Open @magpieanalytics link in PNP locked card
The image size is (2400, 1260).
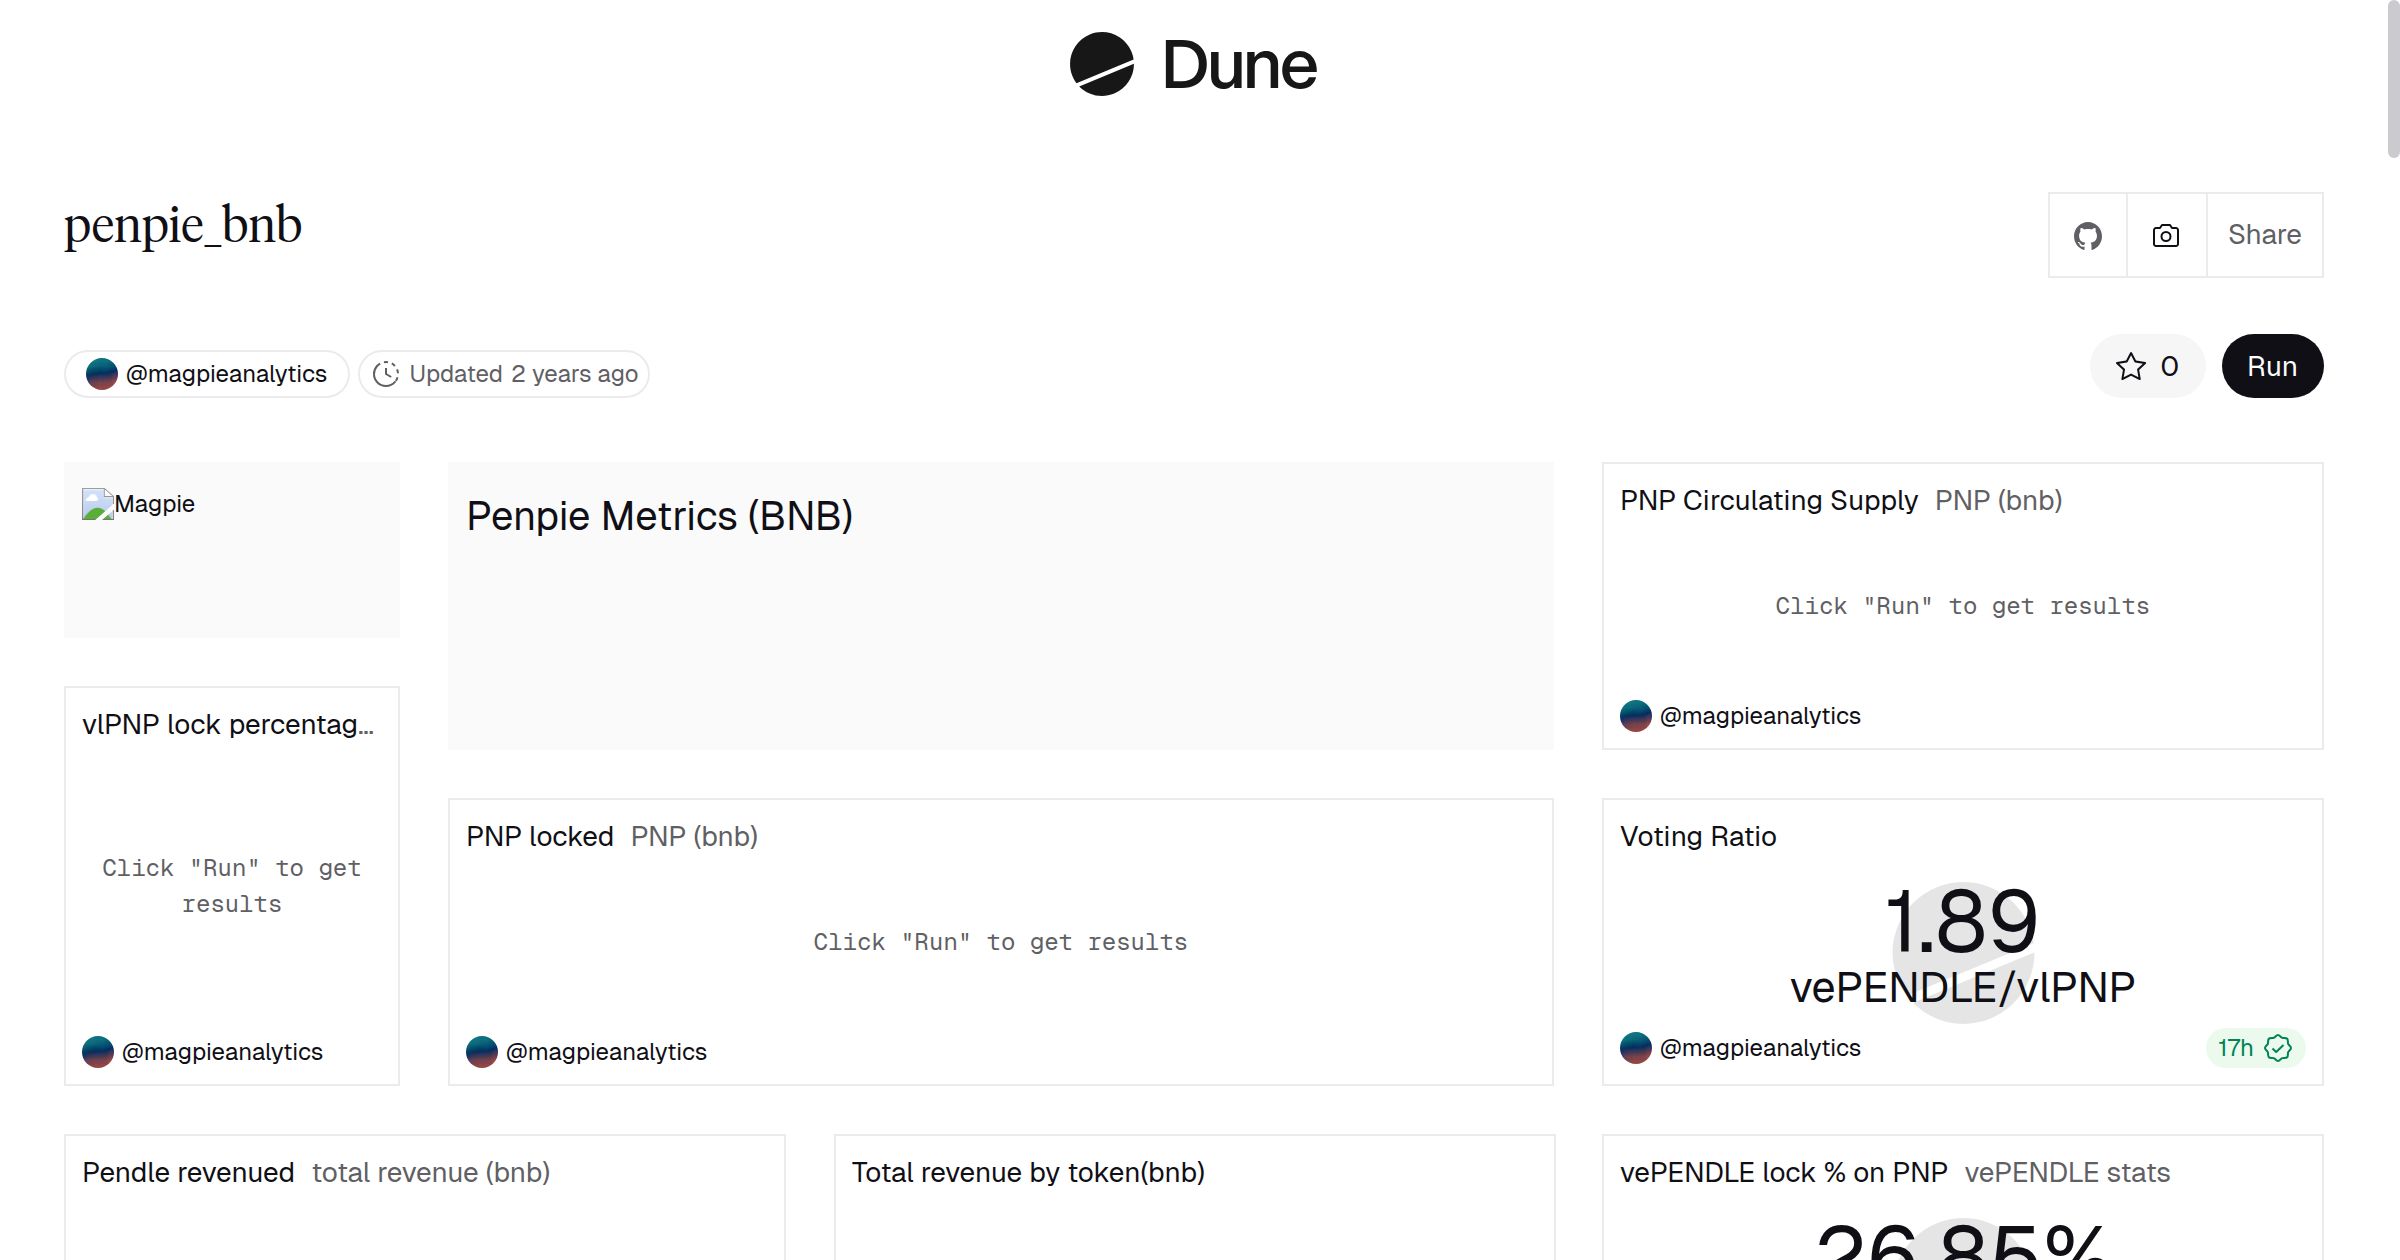[x=605, y=1052]
